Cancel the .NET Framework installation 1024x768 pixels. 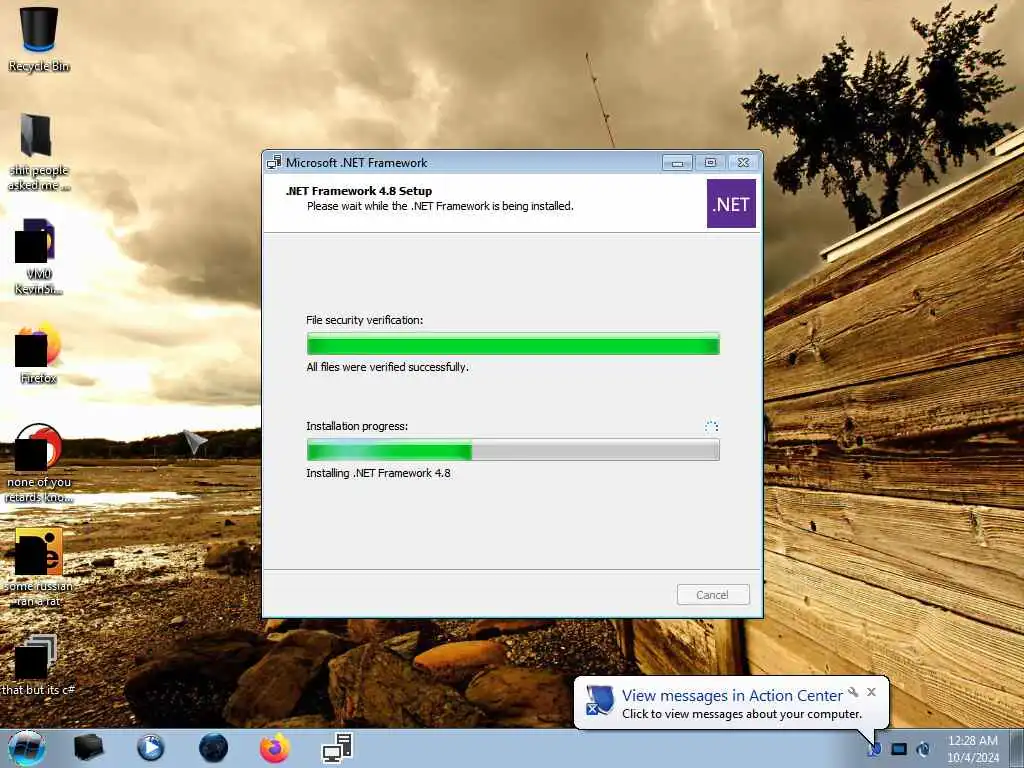[x=713, y=595]
